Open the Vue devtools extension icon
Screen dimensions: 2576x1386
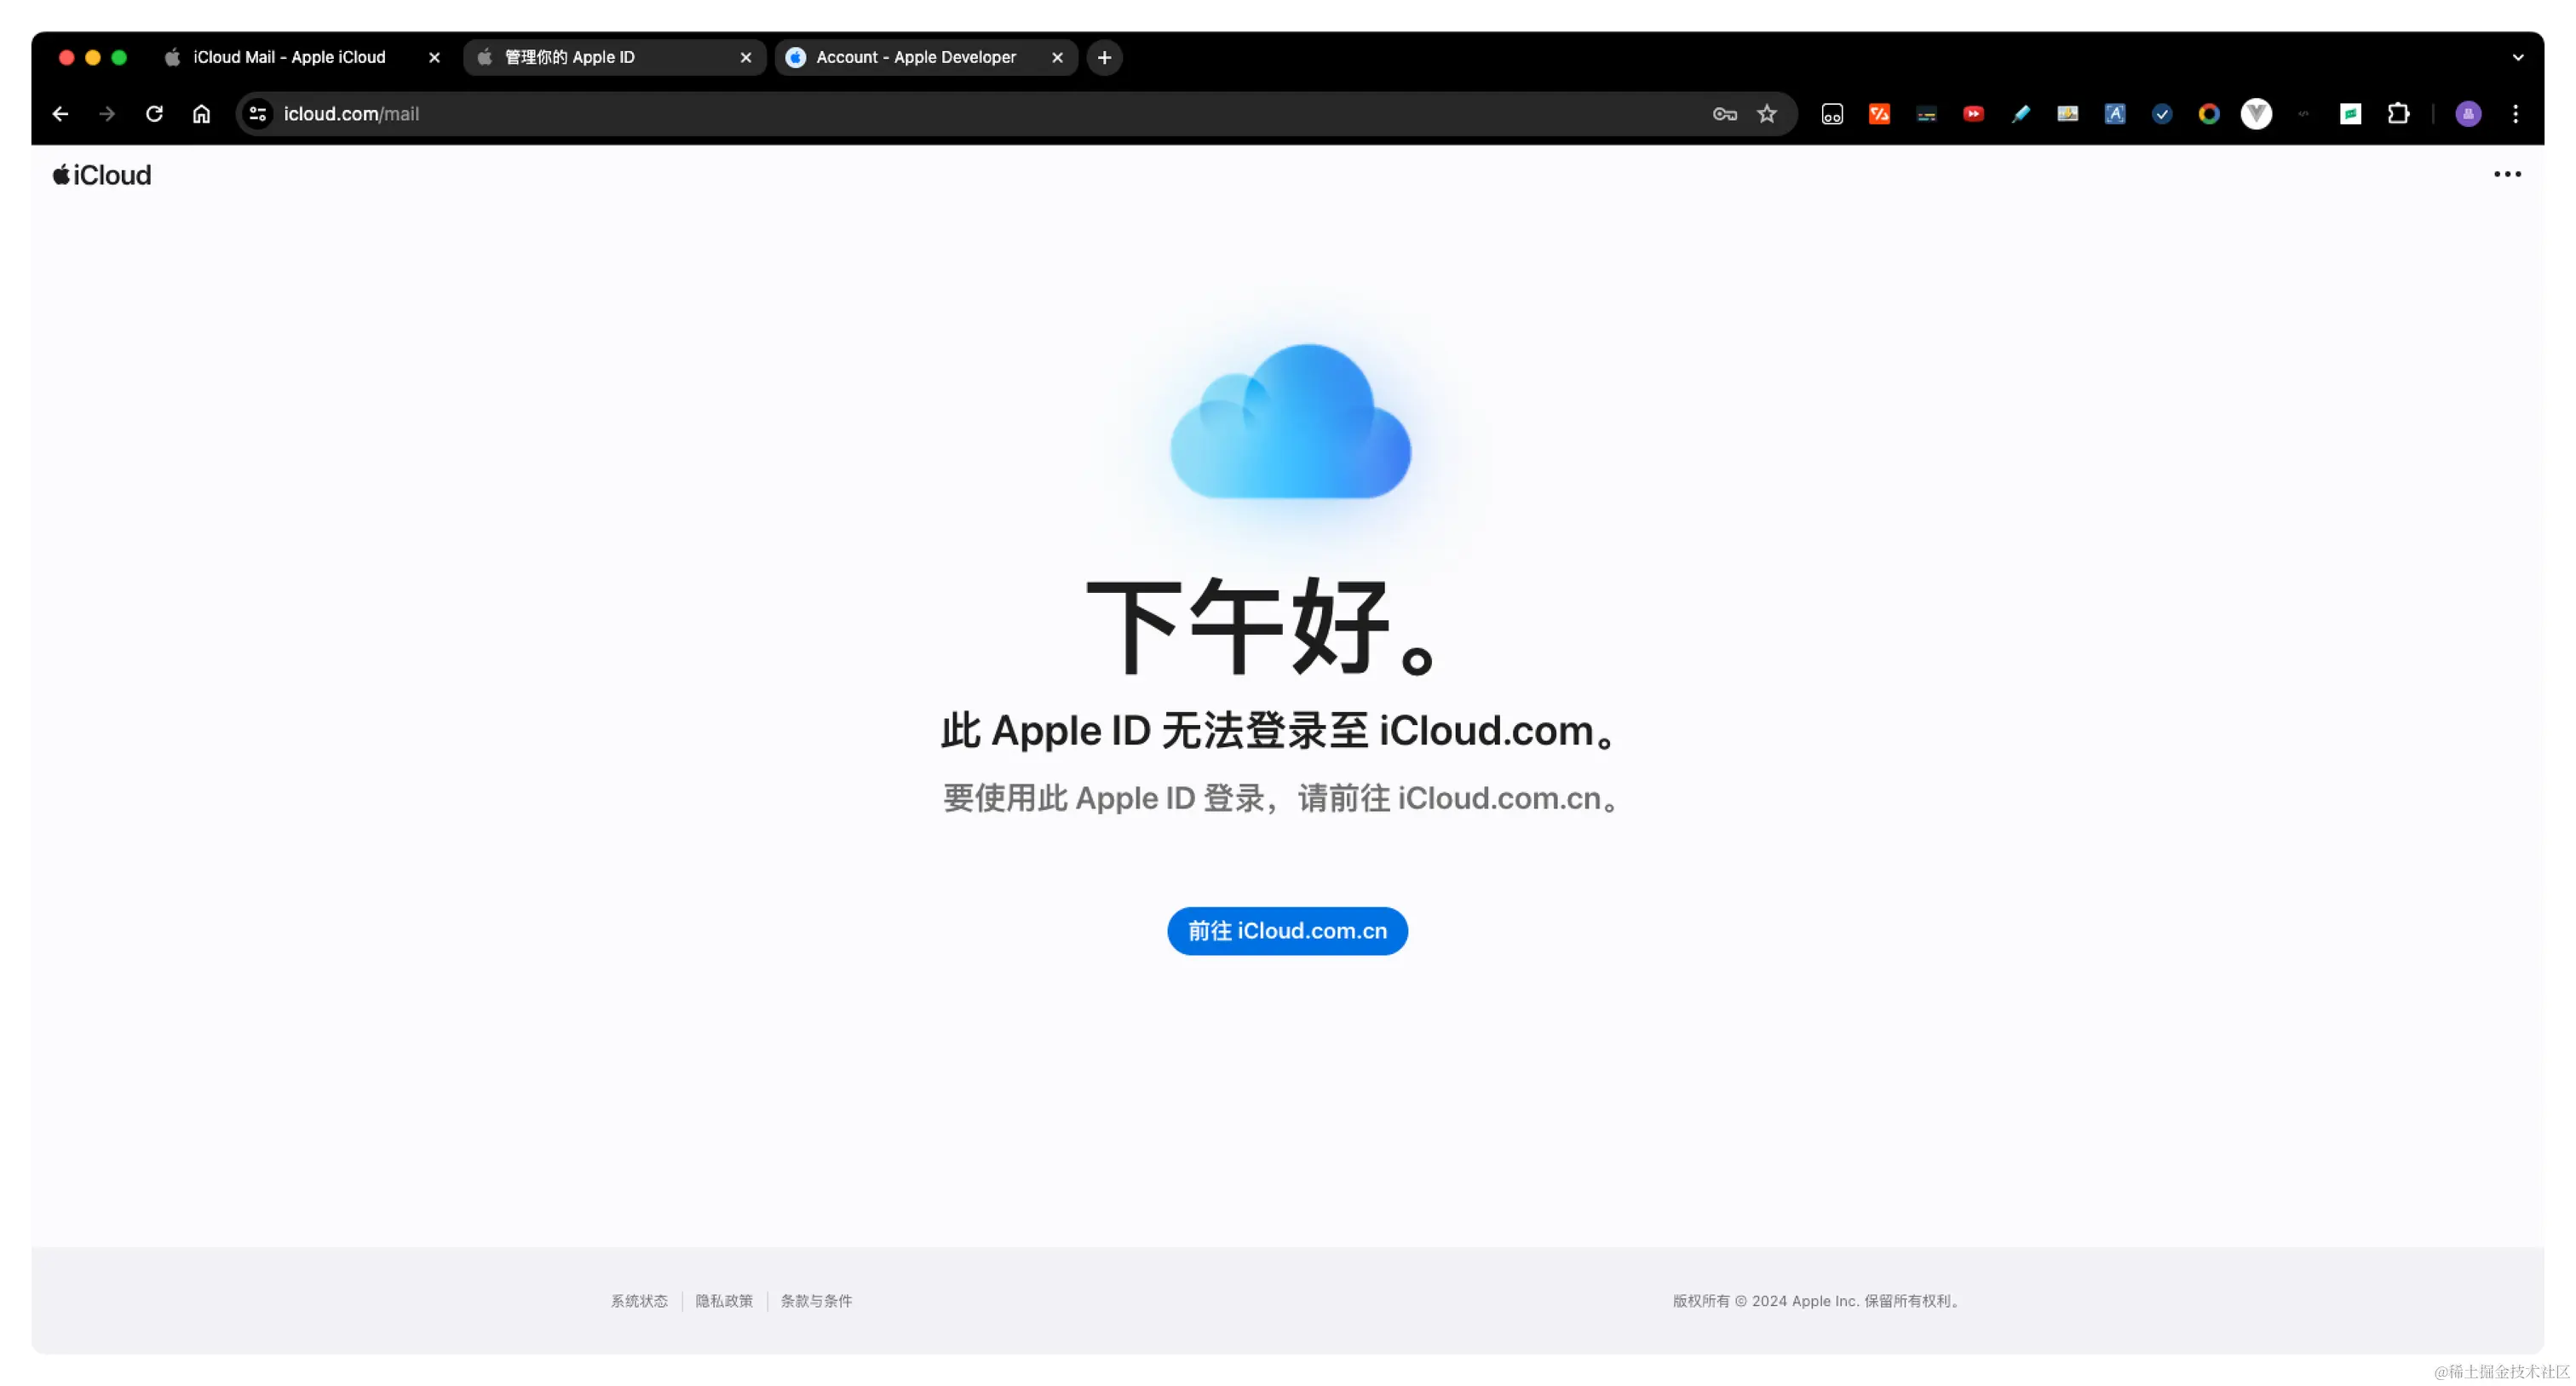[2256, 114]
